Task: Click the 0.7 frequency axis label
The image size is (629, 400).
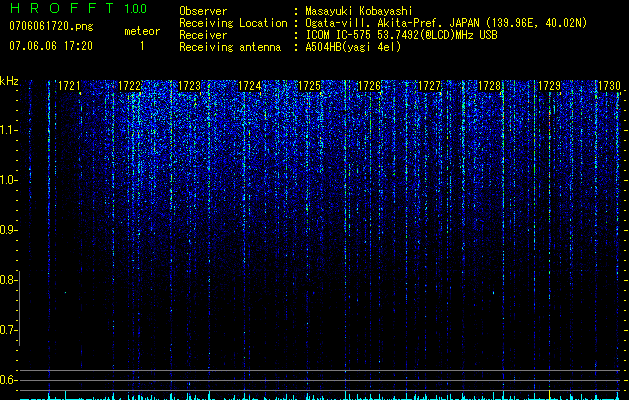Action: 8,330
